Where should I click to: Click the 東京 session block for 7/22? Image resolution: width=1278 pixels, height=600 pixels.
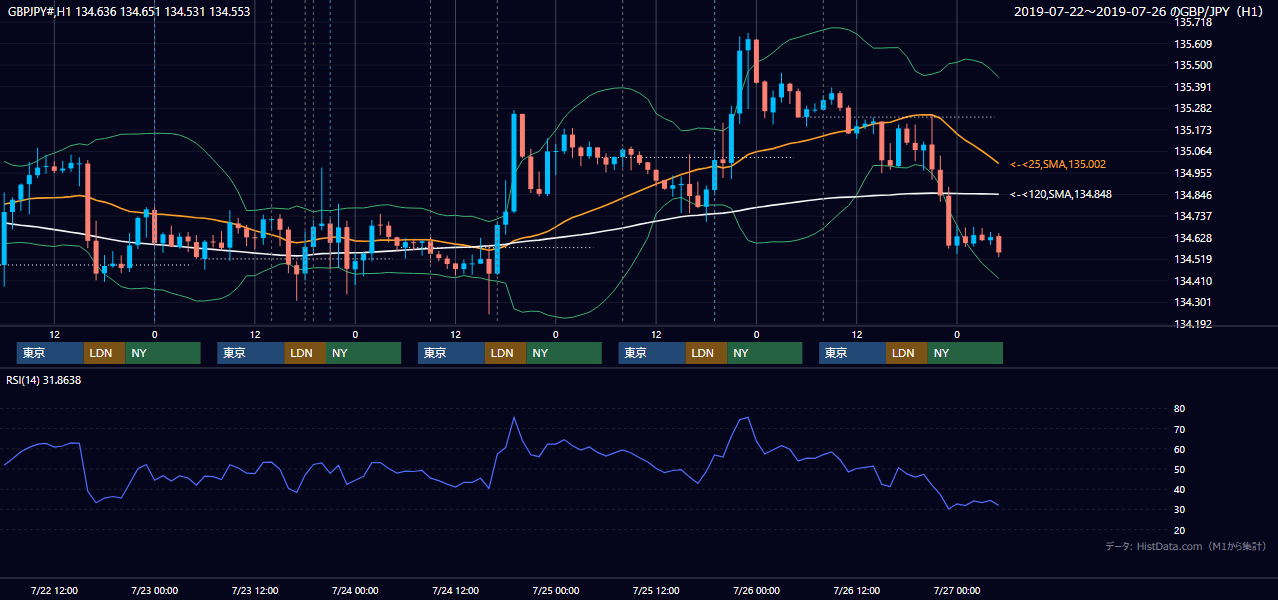pos(50,353)
